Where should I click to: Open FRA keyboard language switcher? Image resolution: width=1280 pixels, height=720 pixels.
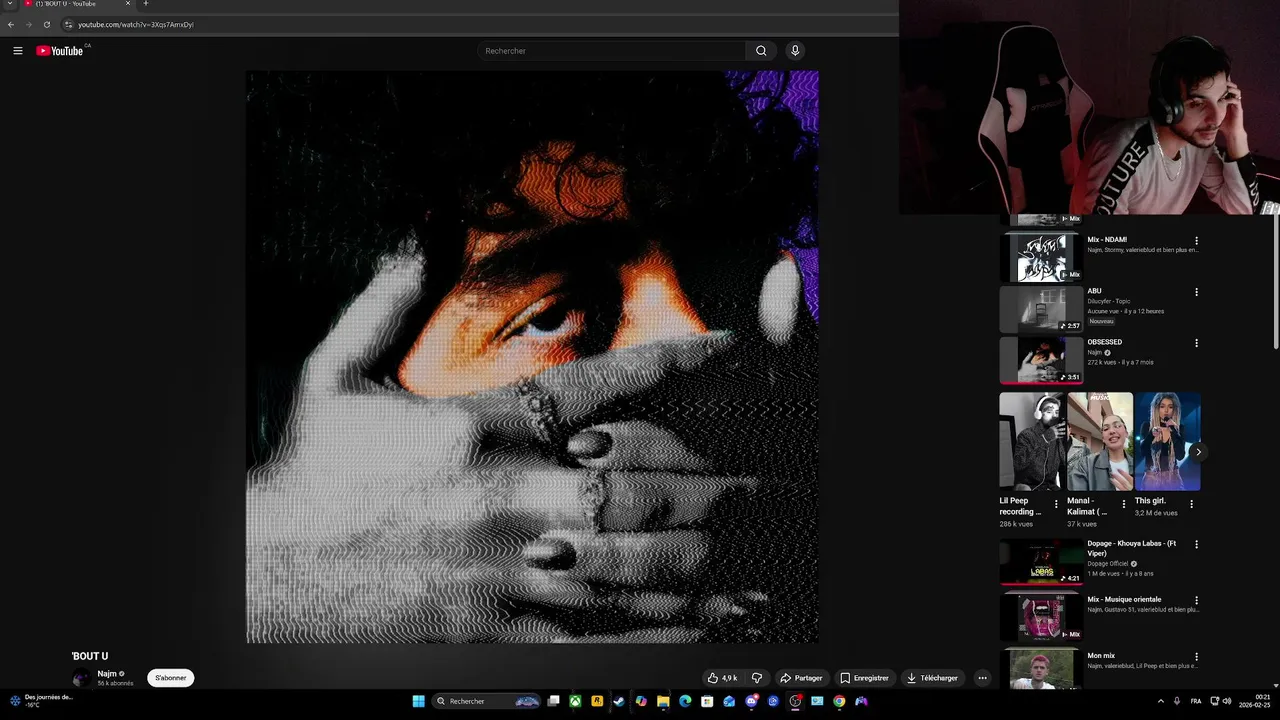[x=1196, y=701]
